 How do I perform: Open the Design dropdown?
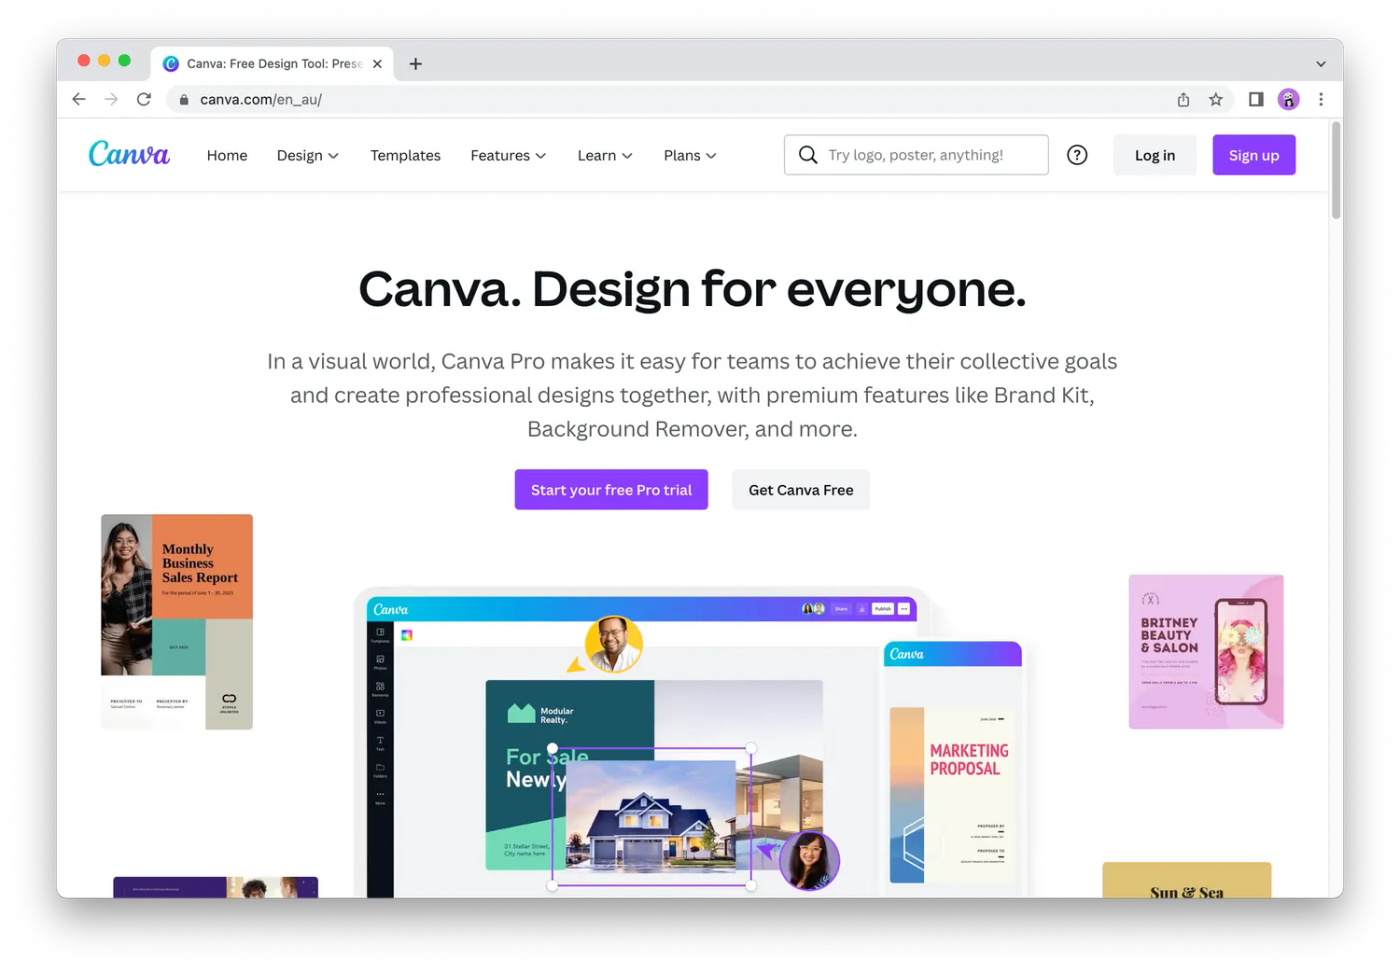(307, 155)
